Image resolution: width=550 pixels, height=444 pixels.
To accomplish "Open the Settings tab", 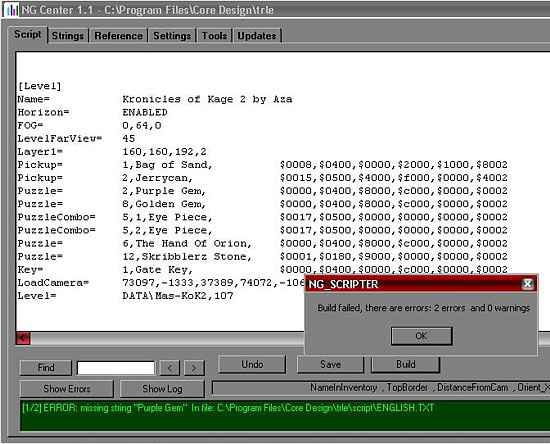I will [172, 36].
